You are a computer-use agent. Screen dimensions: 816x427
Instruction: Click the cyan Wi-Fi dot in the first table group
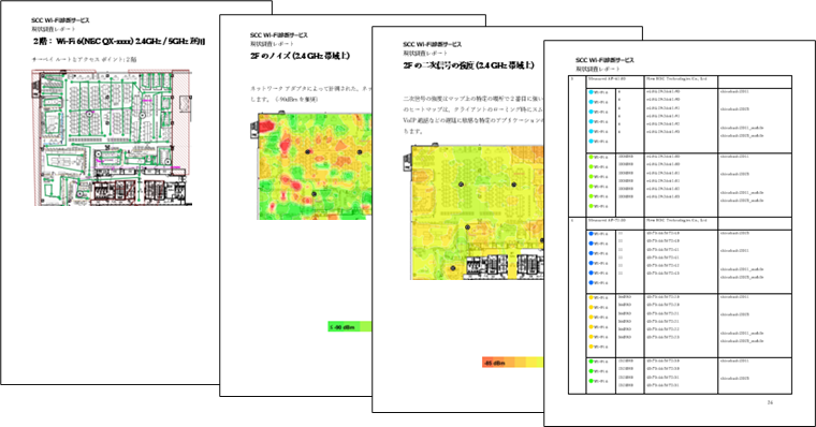point(591,92)
